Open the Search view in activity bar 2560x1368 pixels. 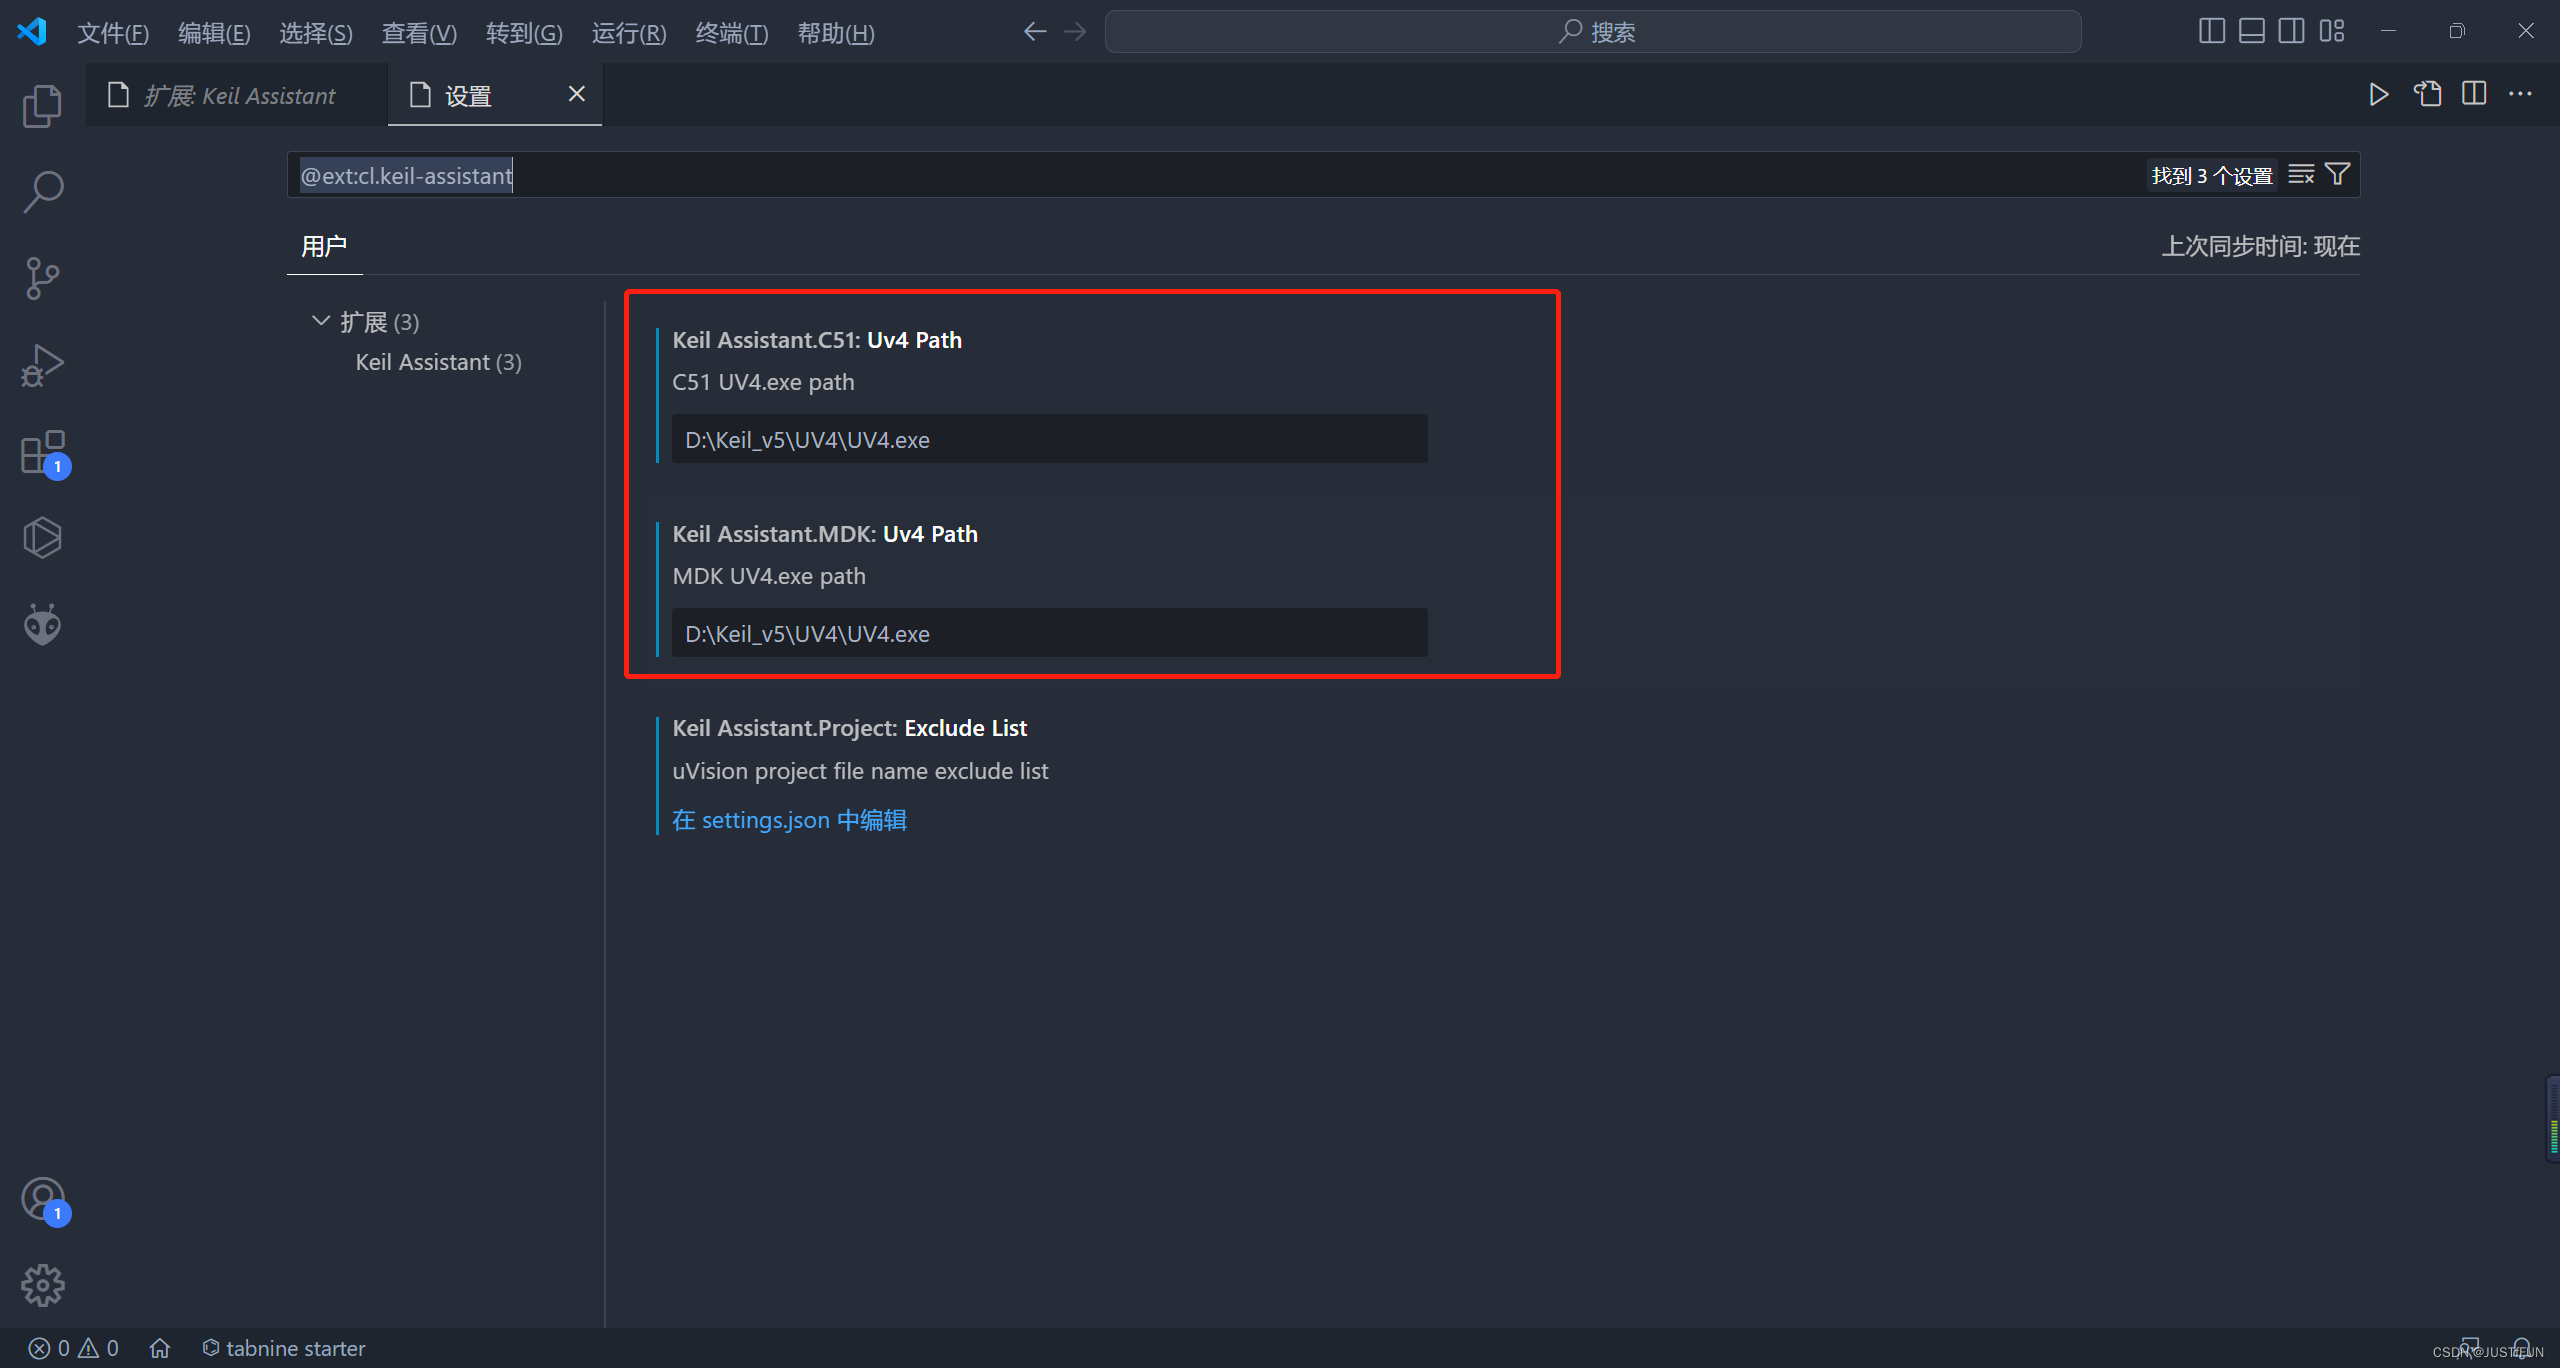(x=42, y=192)
